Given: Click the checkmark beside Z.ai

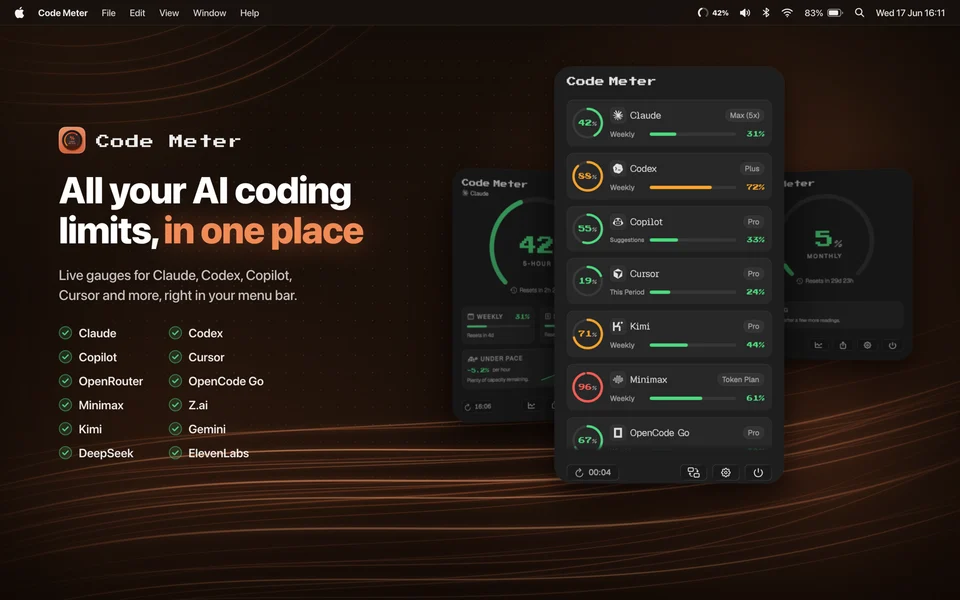Looking at the screenshot, I should 175,405.
